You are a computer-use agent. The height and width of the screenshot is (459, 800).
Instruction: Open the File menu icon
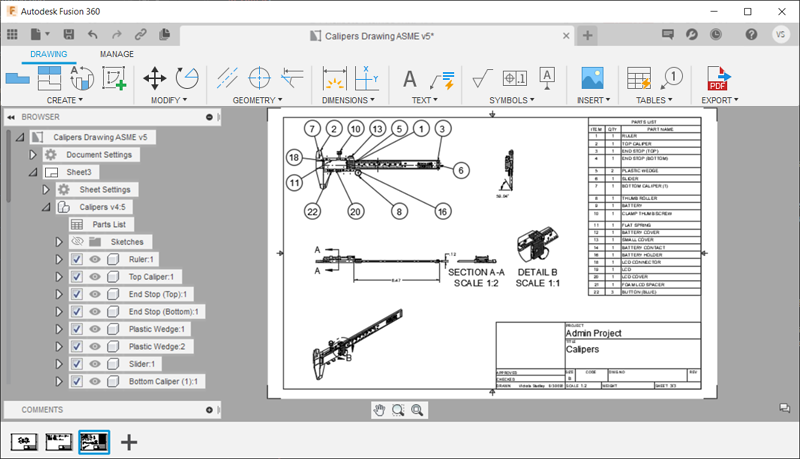[x=39, y=34]
